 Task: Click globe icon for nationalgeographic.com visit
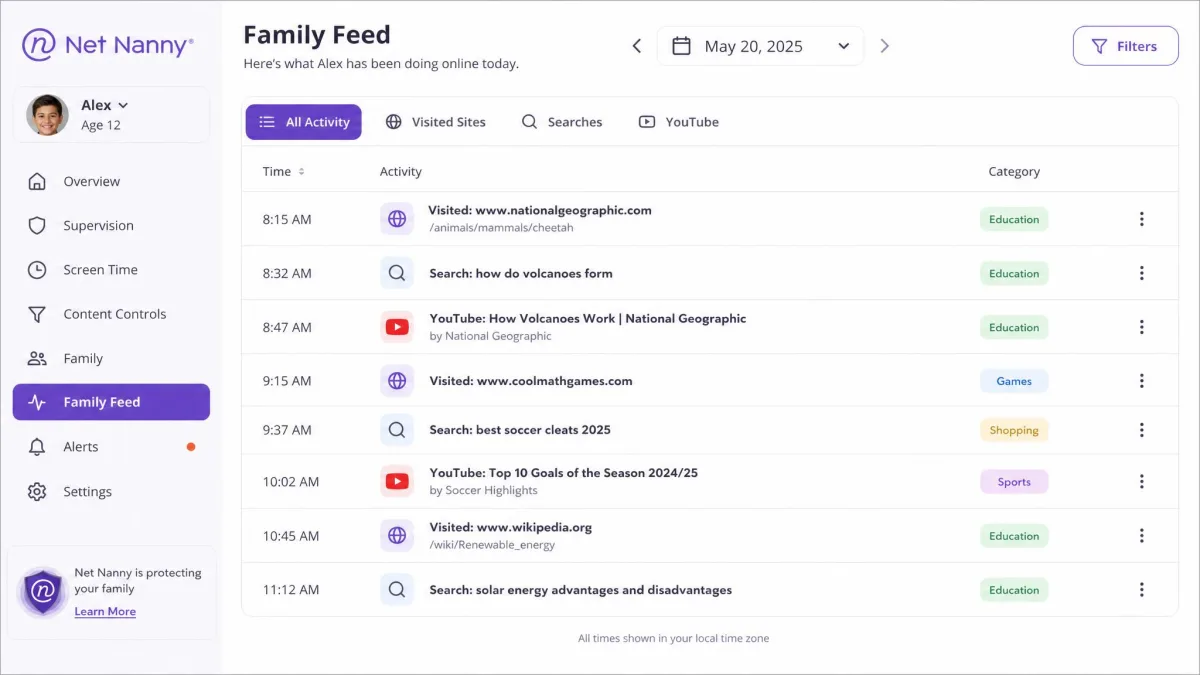tap(397, 219)
